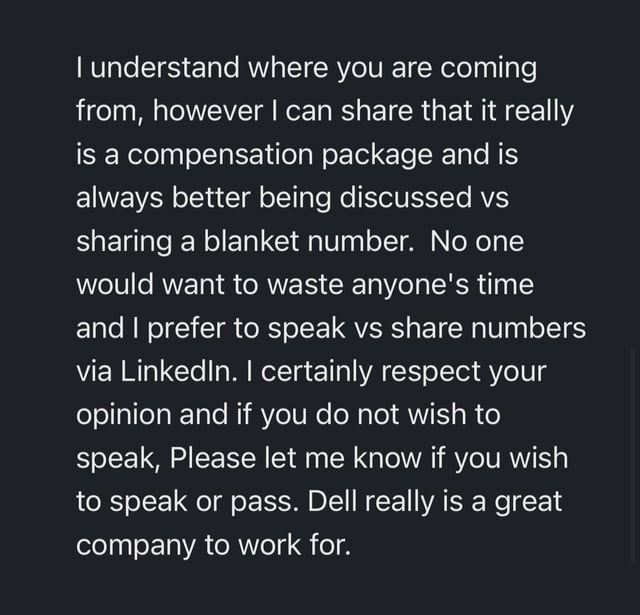
Task: Click the word "Dell" in the message
Action: (332, 501)
